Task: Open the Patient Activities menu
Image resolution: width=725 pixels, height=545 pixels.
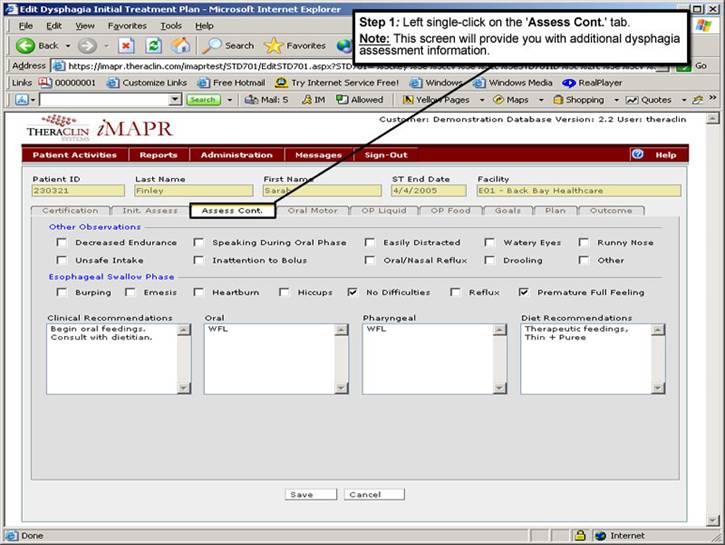Action: pyautogui.click(x=75, y=155)
